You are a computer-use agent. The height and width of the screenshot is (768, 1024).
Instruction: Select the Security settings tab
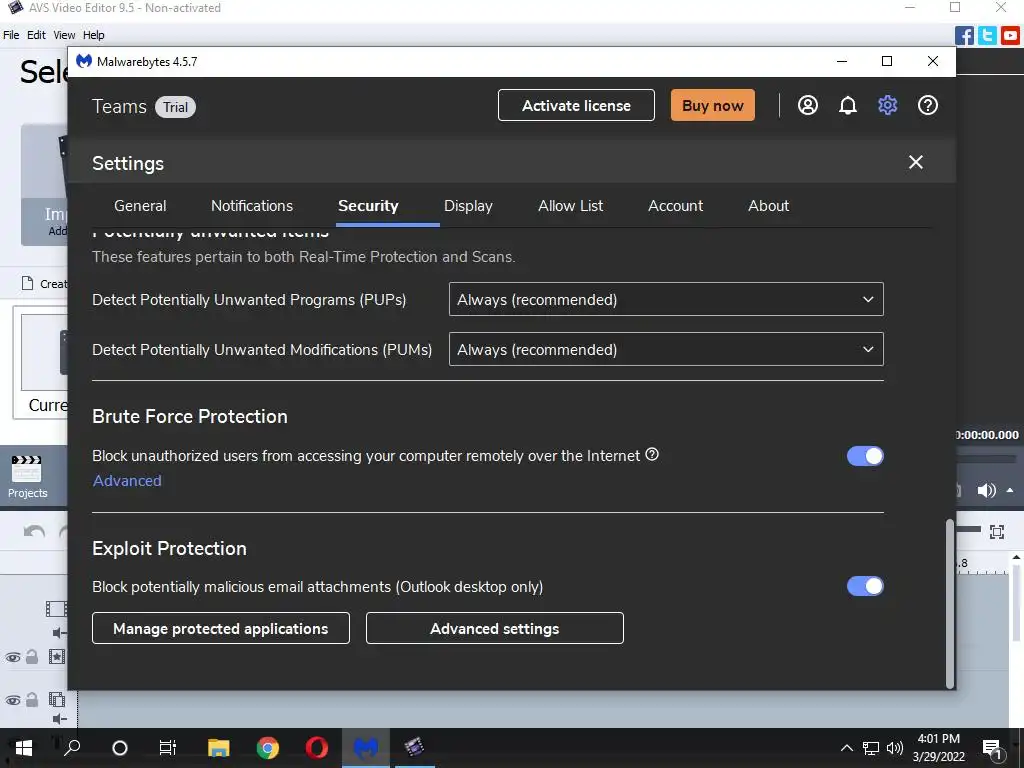pyautogui.click(x=368, y=206)
